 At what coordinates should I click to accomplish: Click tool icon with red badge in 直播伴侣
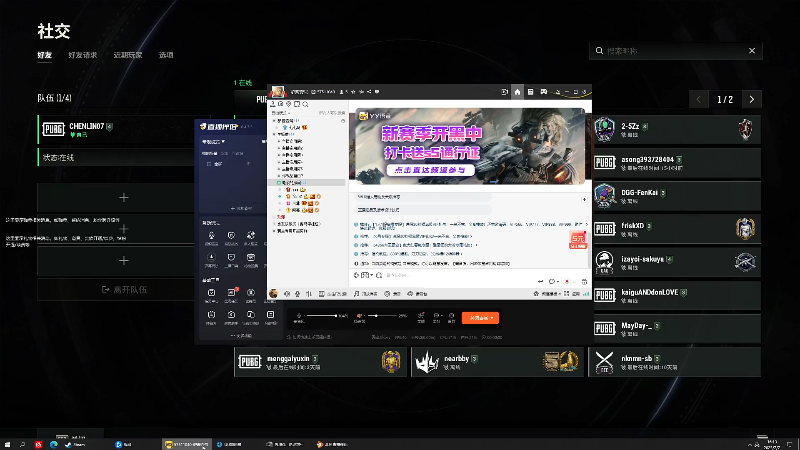(x=231, y=293)
